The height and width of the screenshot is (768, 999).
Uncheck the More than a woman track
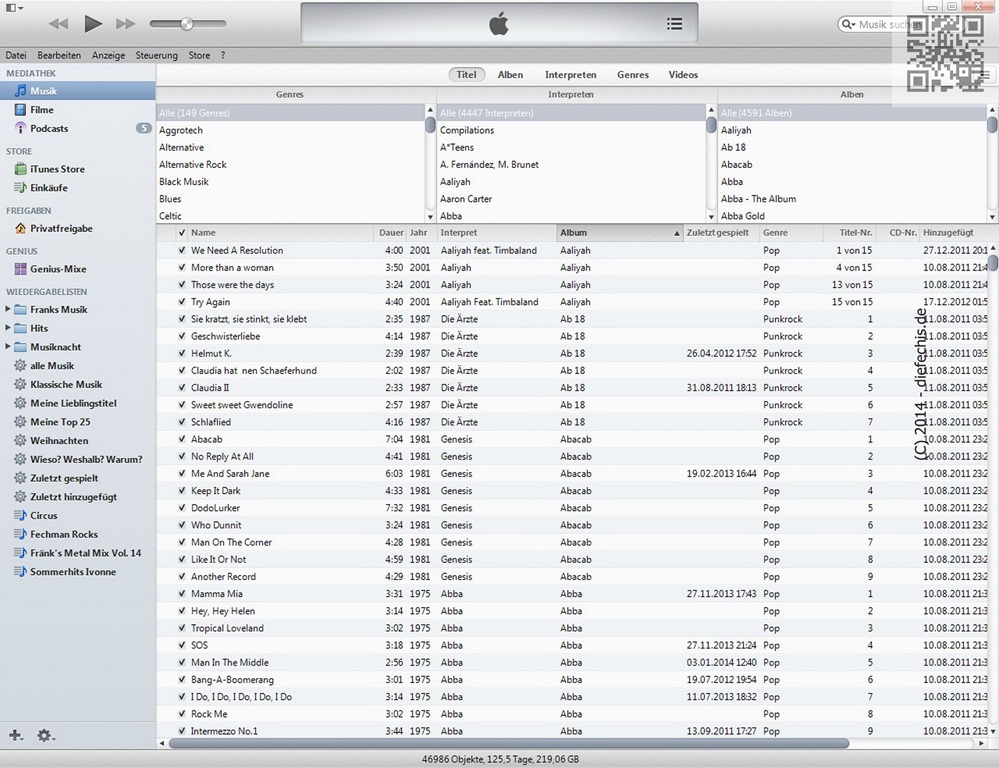182,268
